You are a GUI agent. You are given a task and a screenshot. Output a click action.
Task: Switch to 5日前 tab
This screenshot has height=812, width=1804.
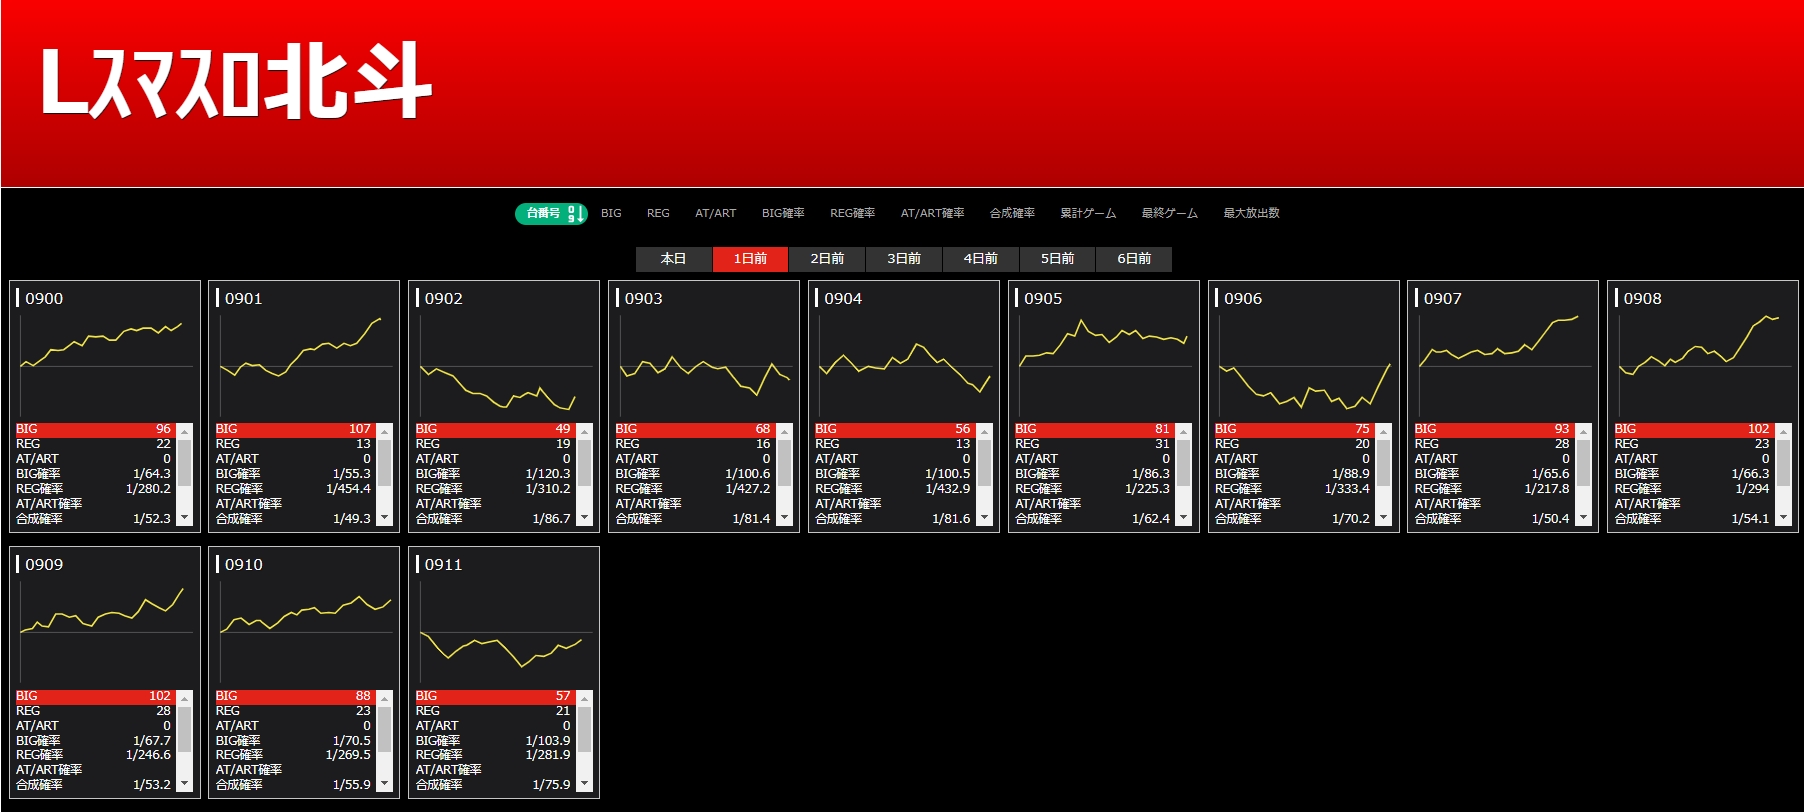(x=1057, y=259)
